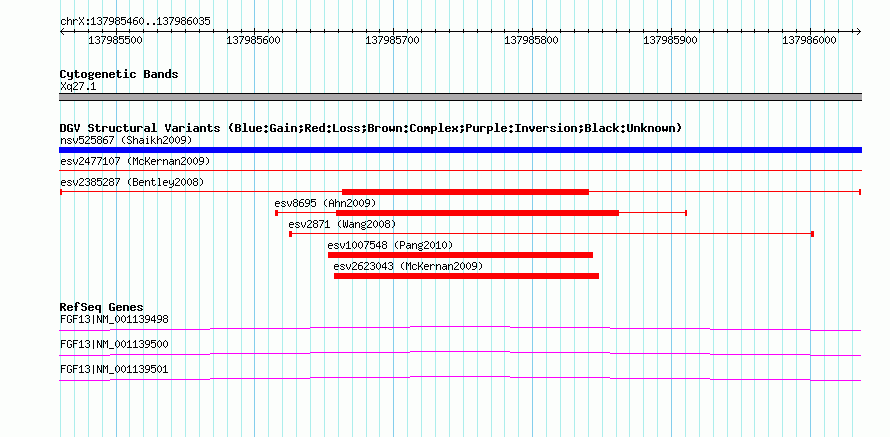The width and height of the screenshot is (890, 437).
Task: Click the 137985800 ruler position
Action: (532, 40)
